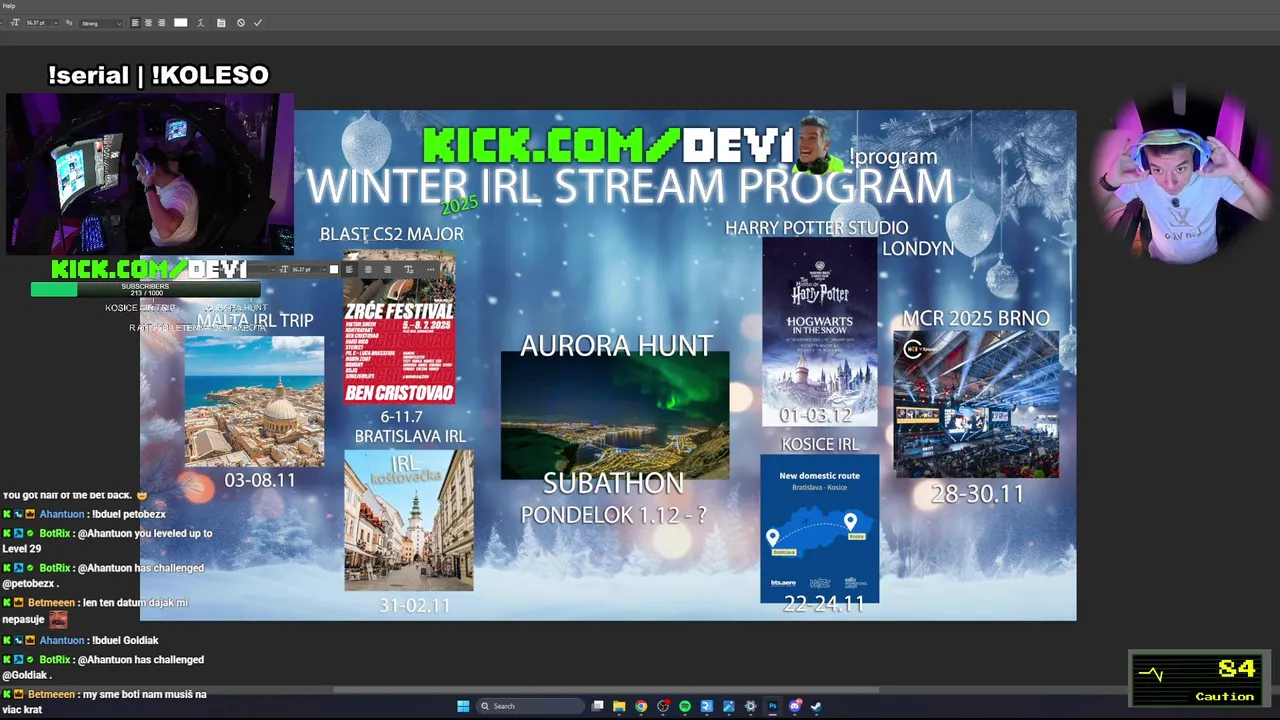This screenshot has height=720, width=1280.
Task: Open Google Chrome from taskbar
Action: tap(641, 706)
